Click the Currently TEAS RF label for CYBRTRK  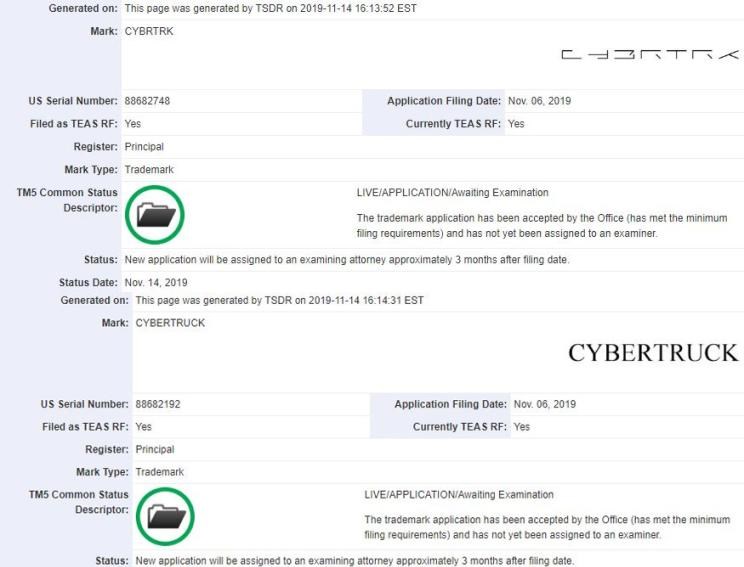[x=453, y=124]
